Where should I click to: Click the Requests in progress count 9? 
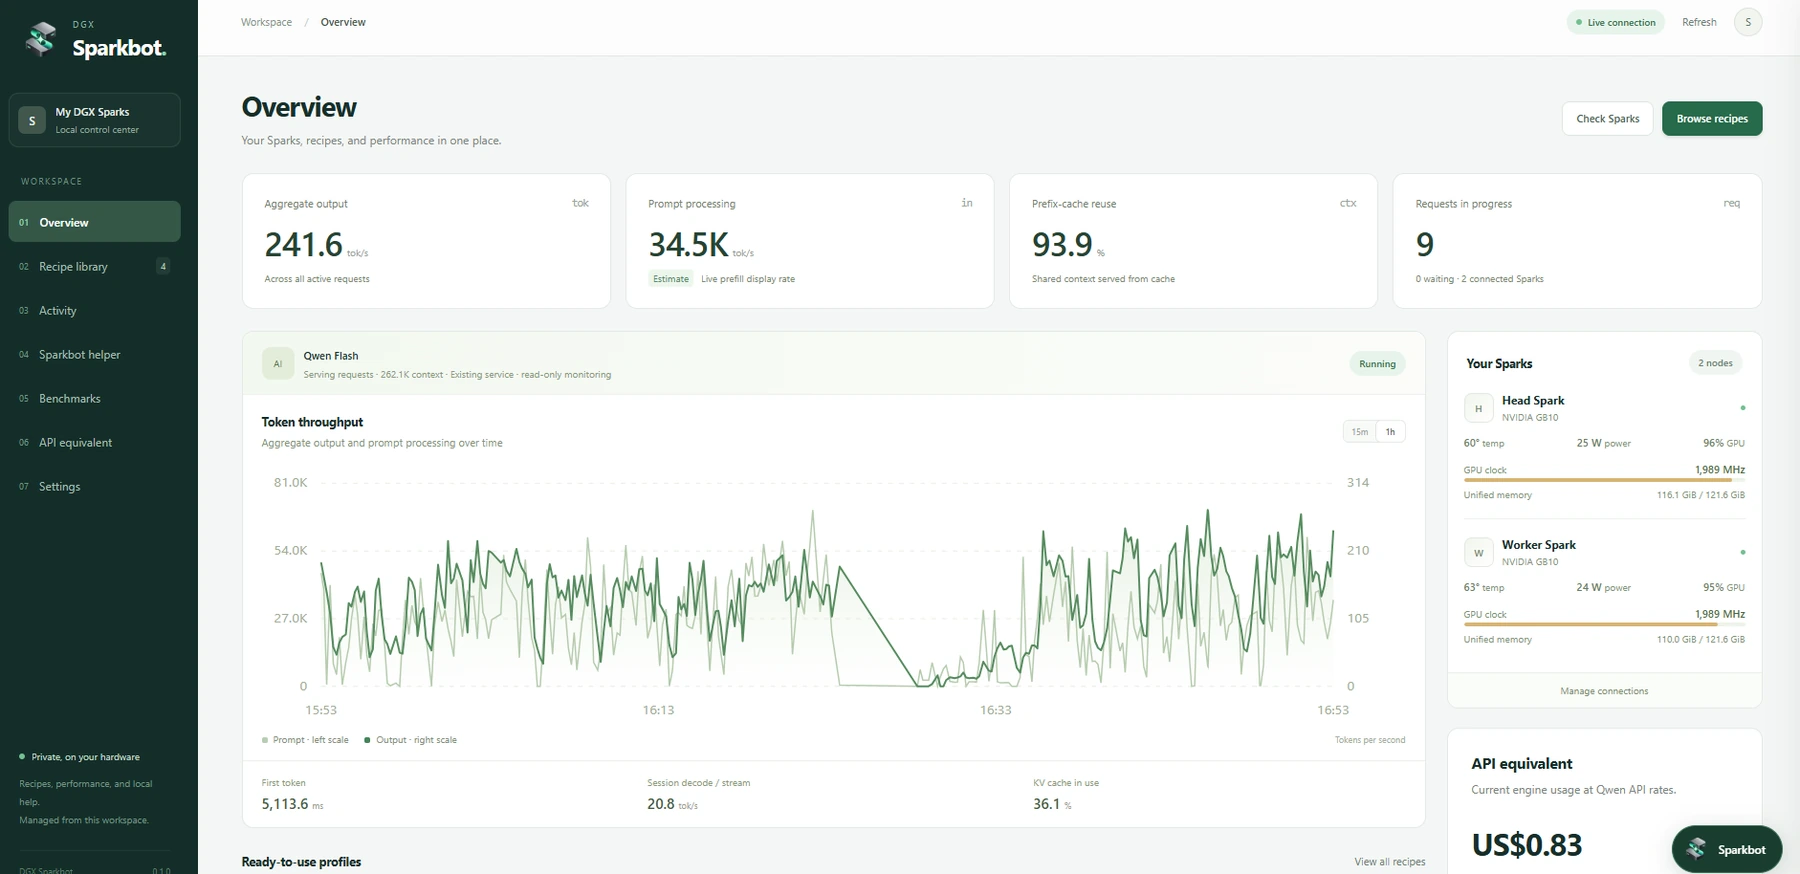pos(1425,244)
